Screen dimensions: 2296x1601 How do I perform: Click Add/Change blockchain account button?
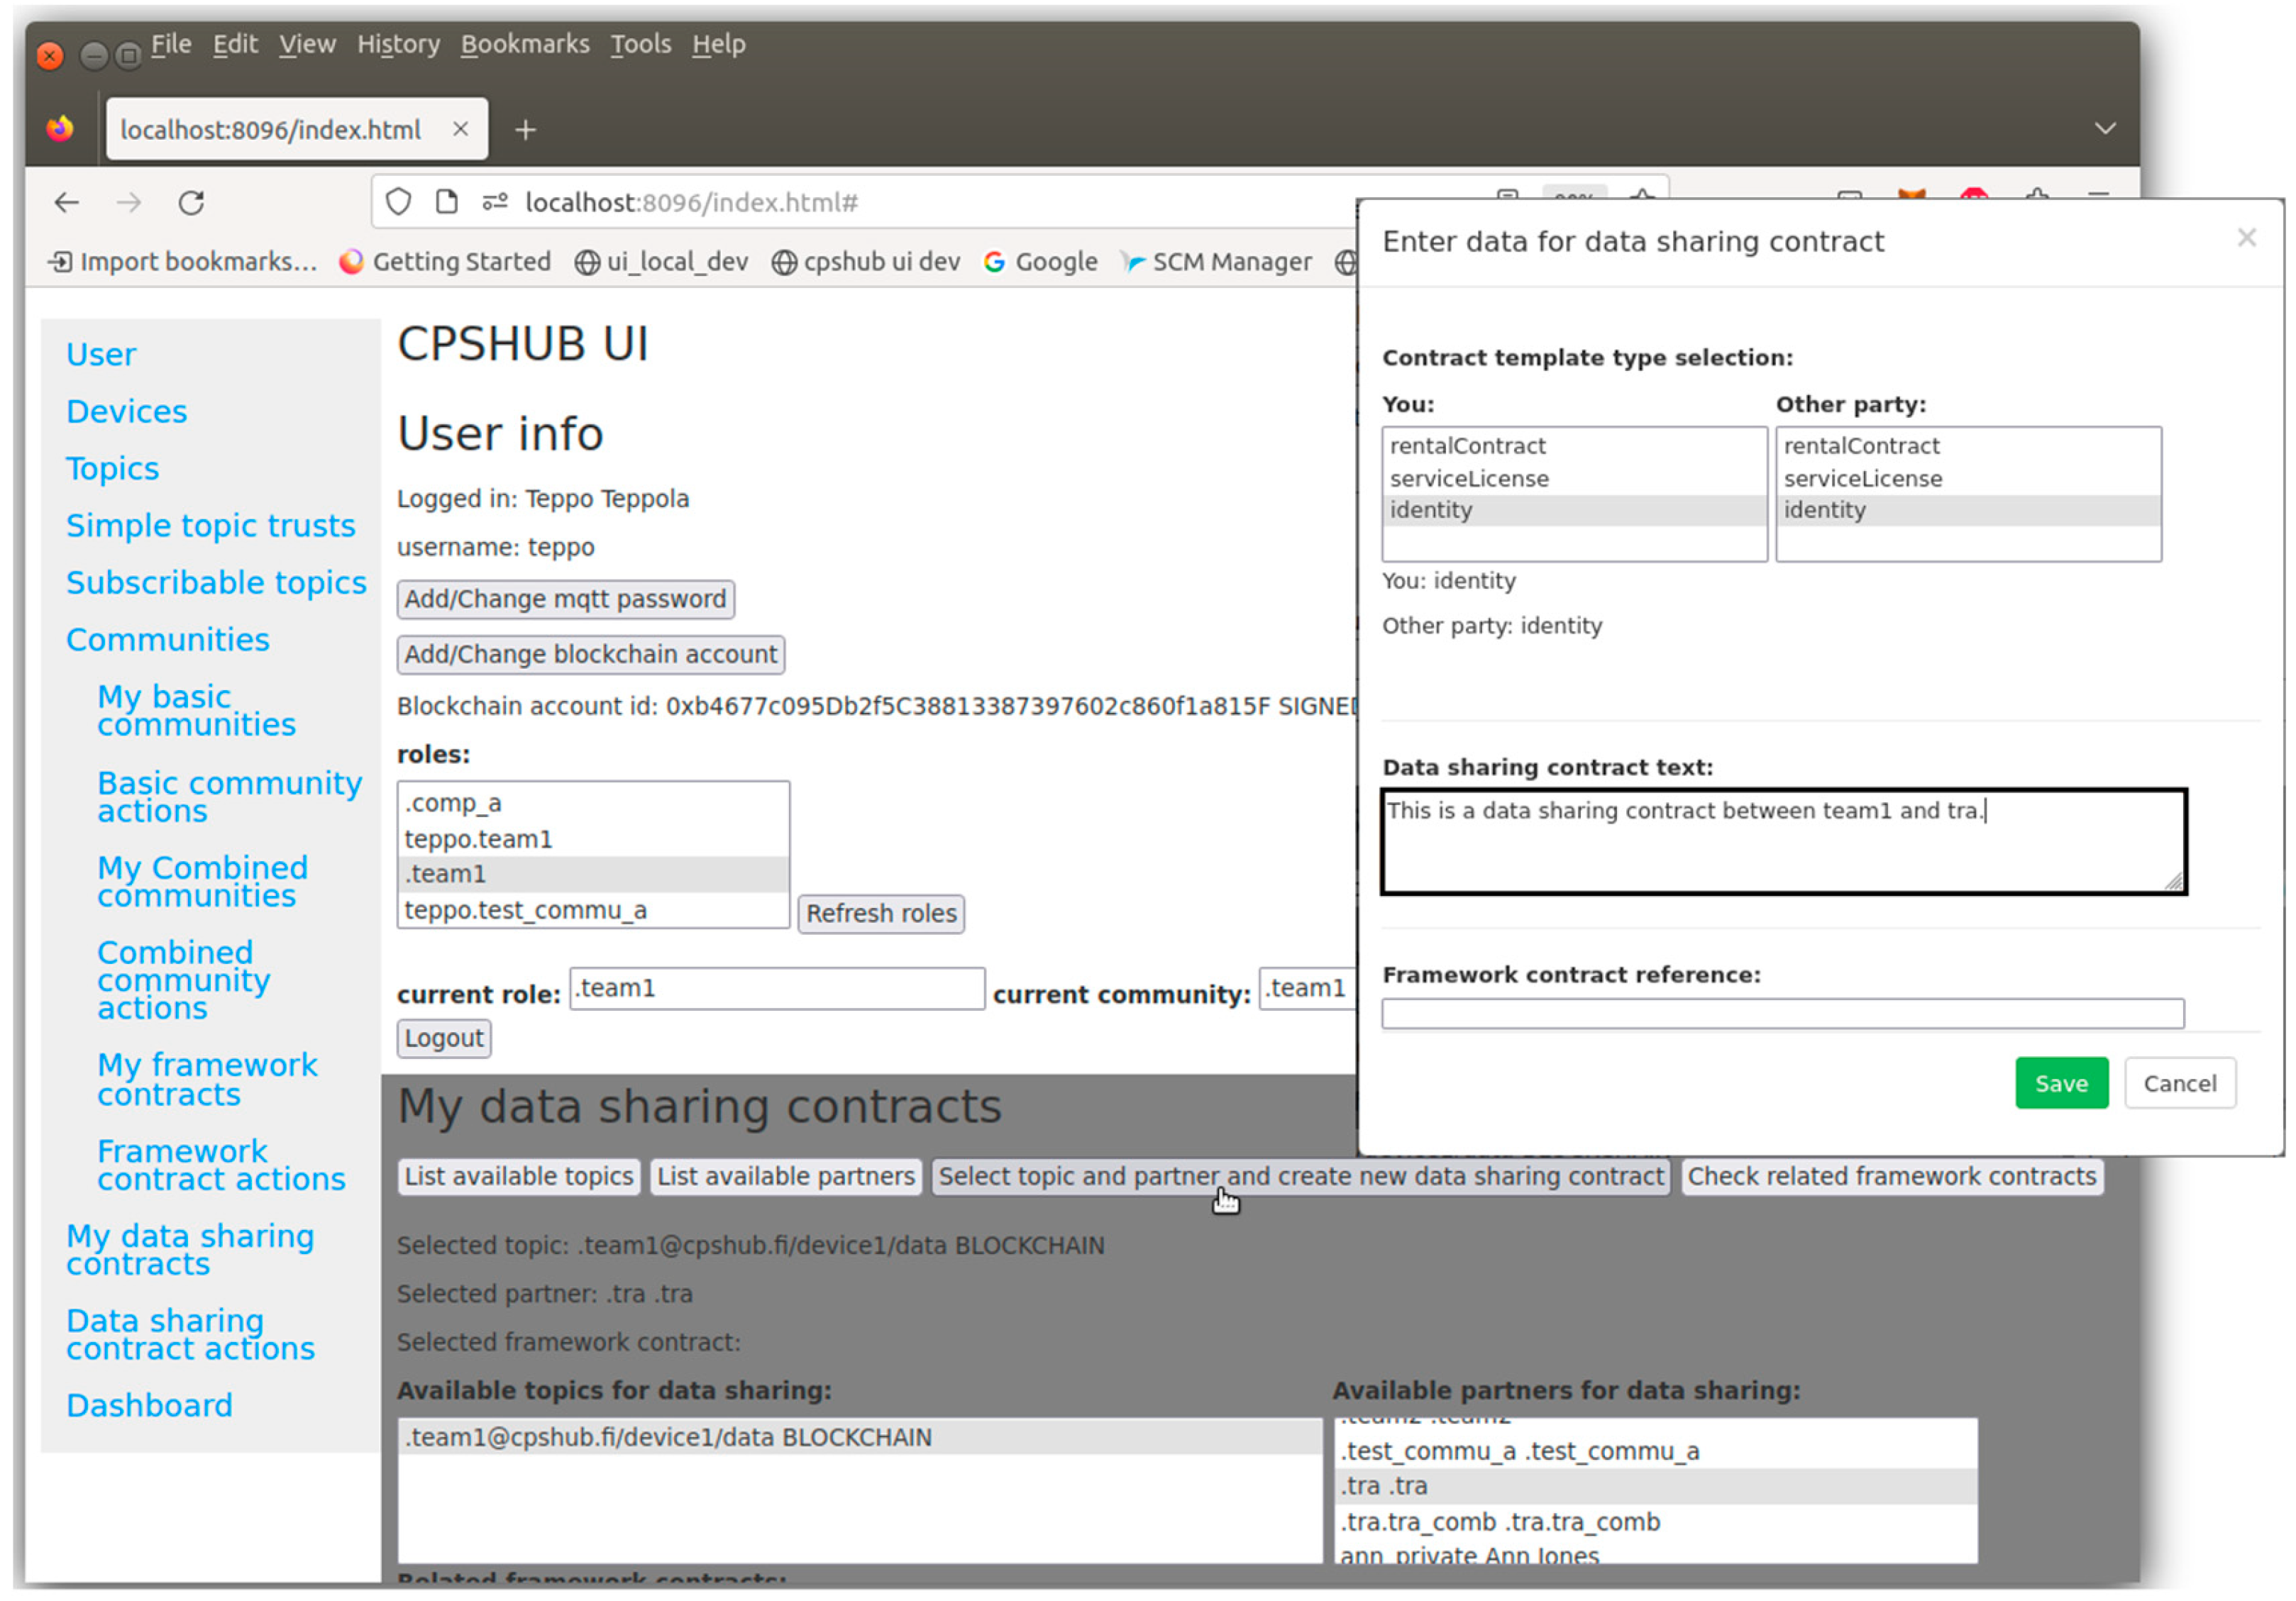tap(590, 654)
